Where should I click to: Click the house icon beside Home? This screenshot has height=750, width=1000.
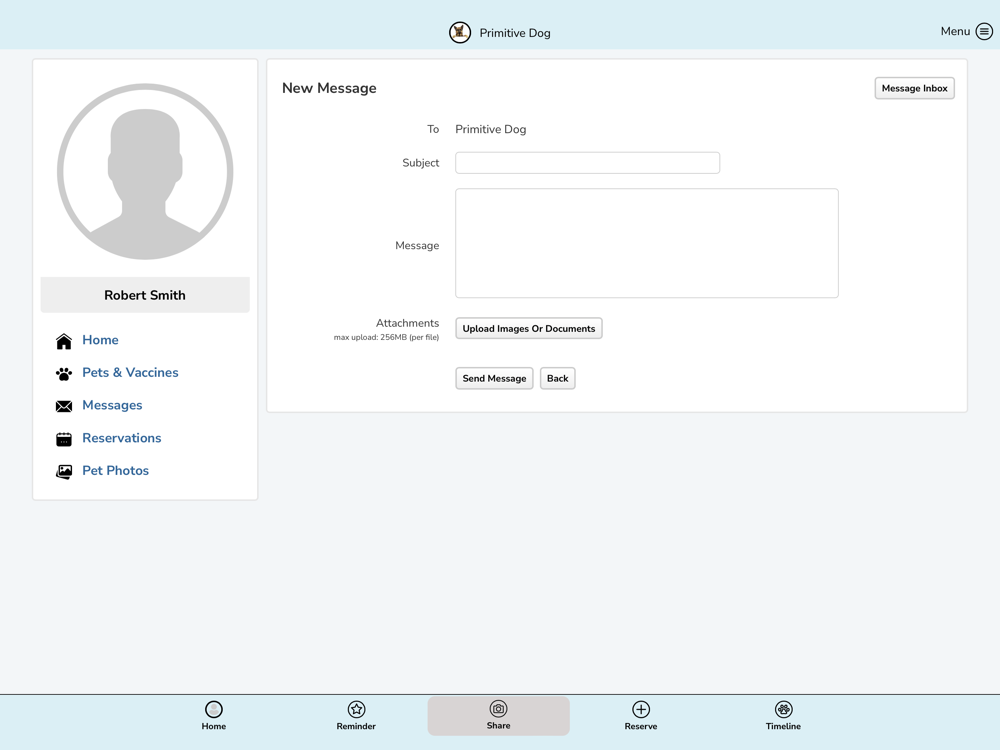click(x=64, y=341)
